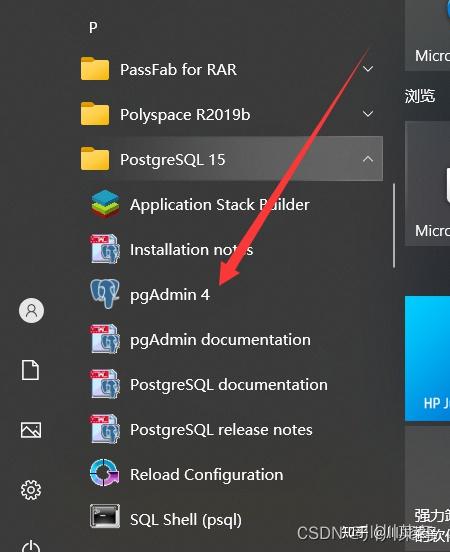This screenshot has width=450, height=552.
Task: Collapse the PostgreSQL 15 chevron
Action: 368,159
